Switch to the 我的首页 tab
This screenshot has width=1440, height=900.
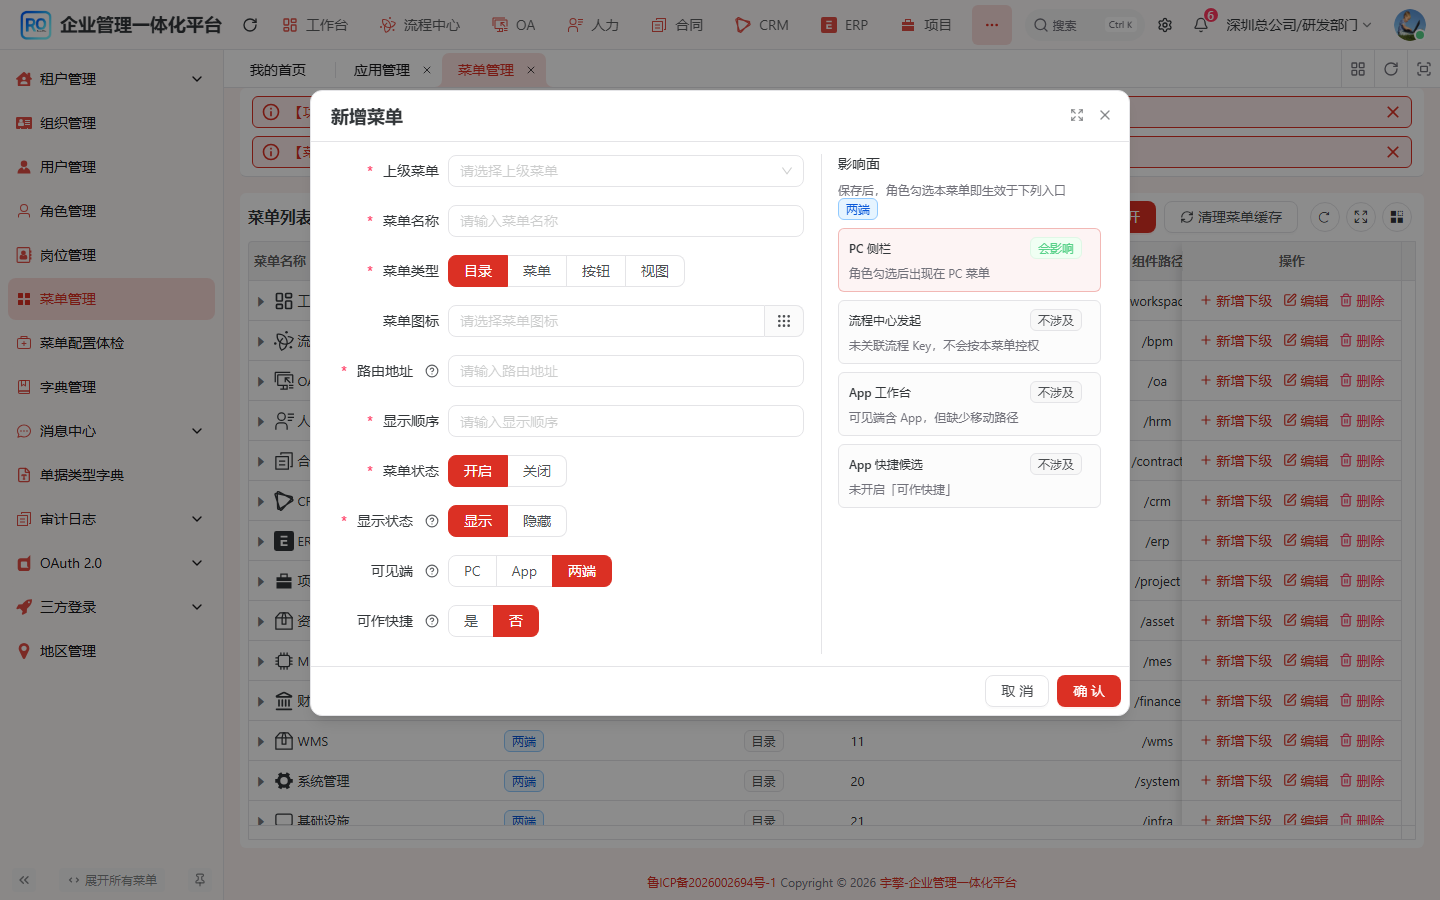click(278, 70)
